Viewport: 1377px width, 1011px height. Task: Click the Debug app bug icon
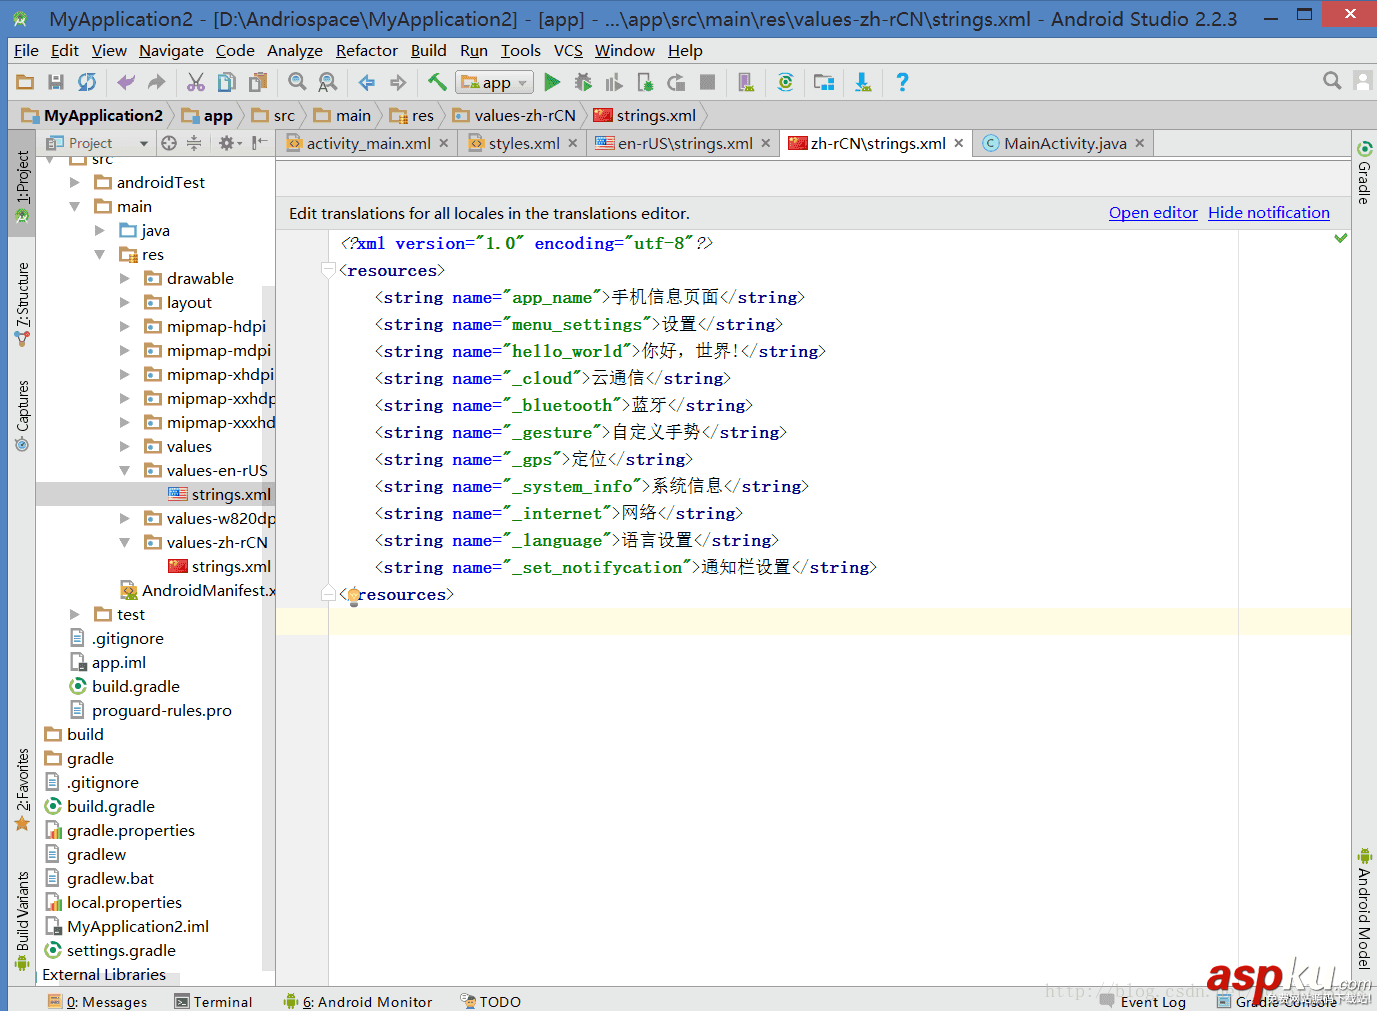click(x=583, y=82)
